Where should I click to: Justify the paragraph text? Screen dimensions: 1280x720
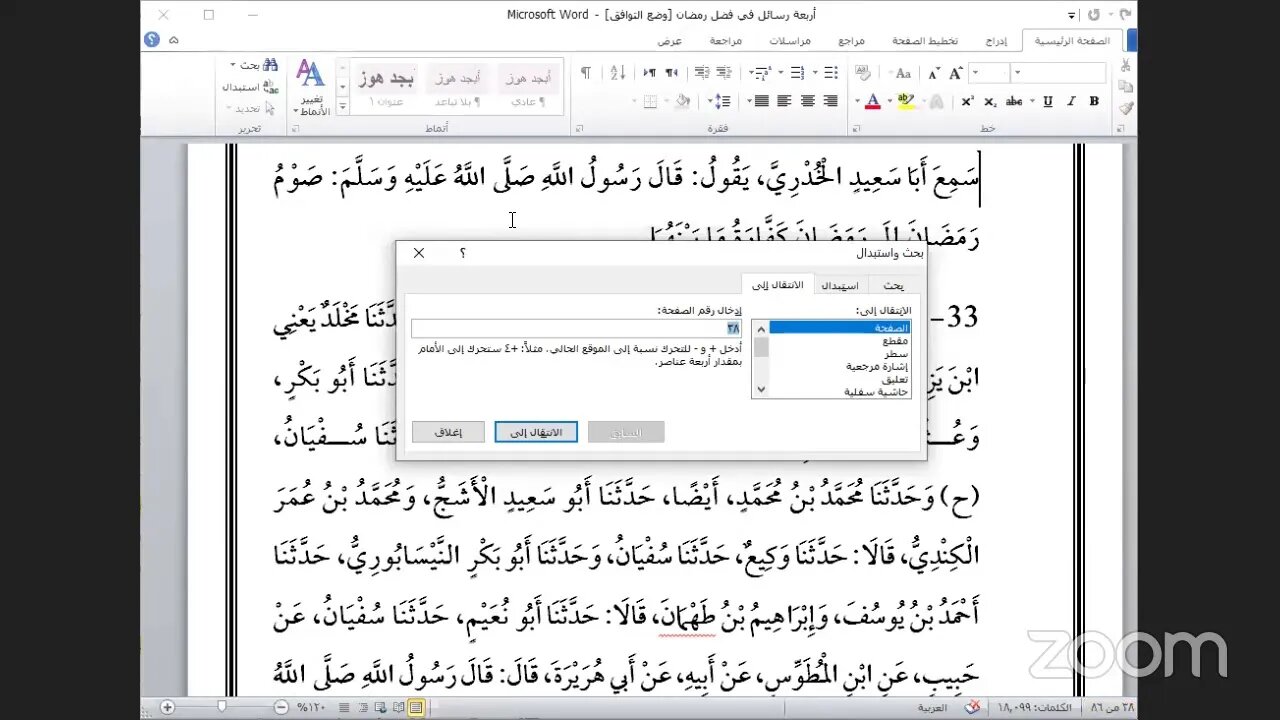(x=762, y=101)
